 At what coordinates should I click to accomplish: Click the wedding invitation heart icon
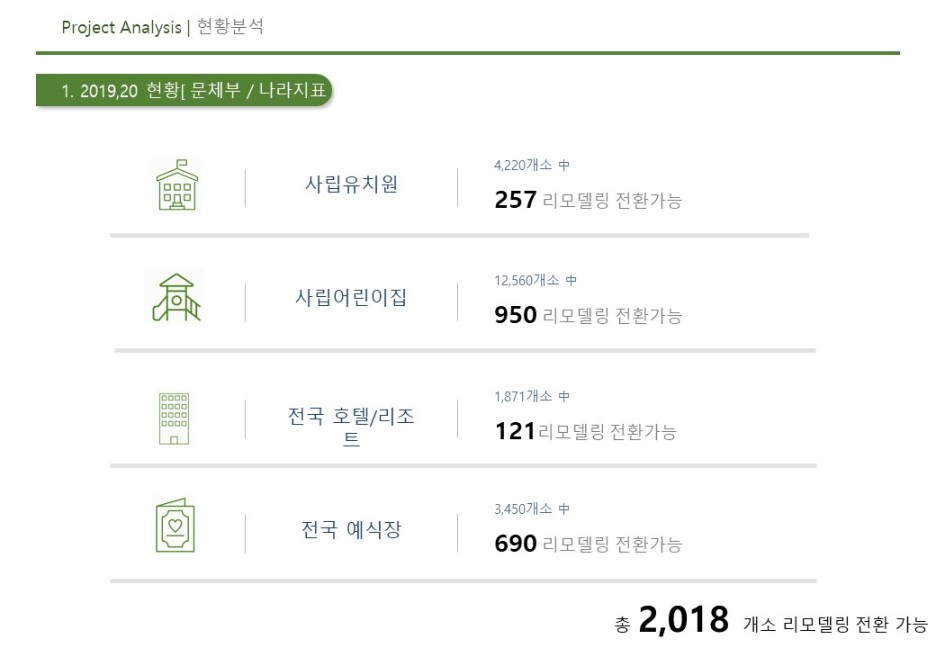coord(175,526)
